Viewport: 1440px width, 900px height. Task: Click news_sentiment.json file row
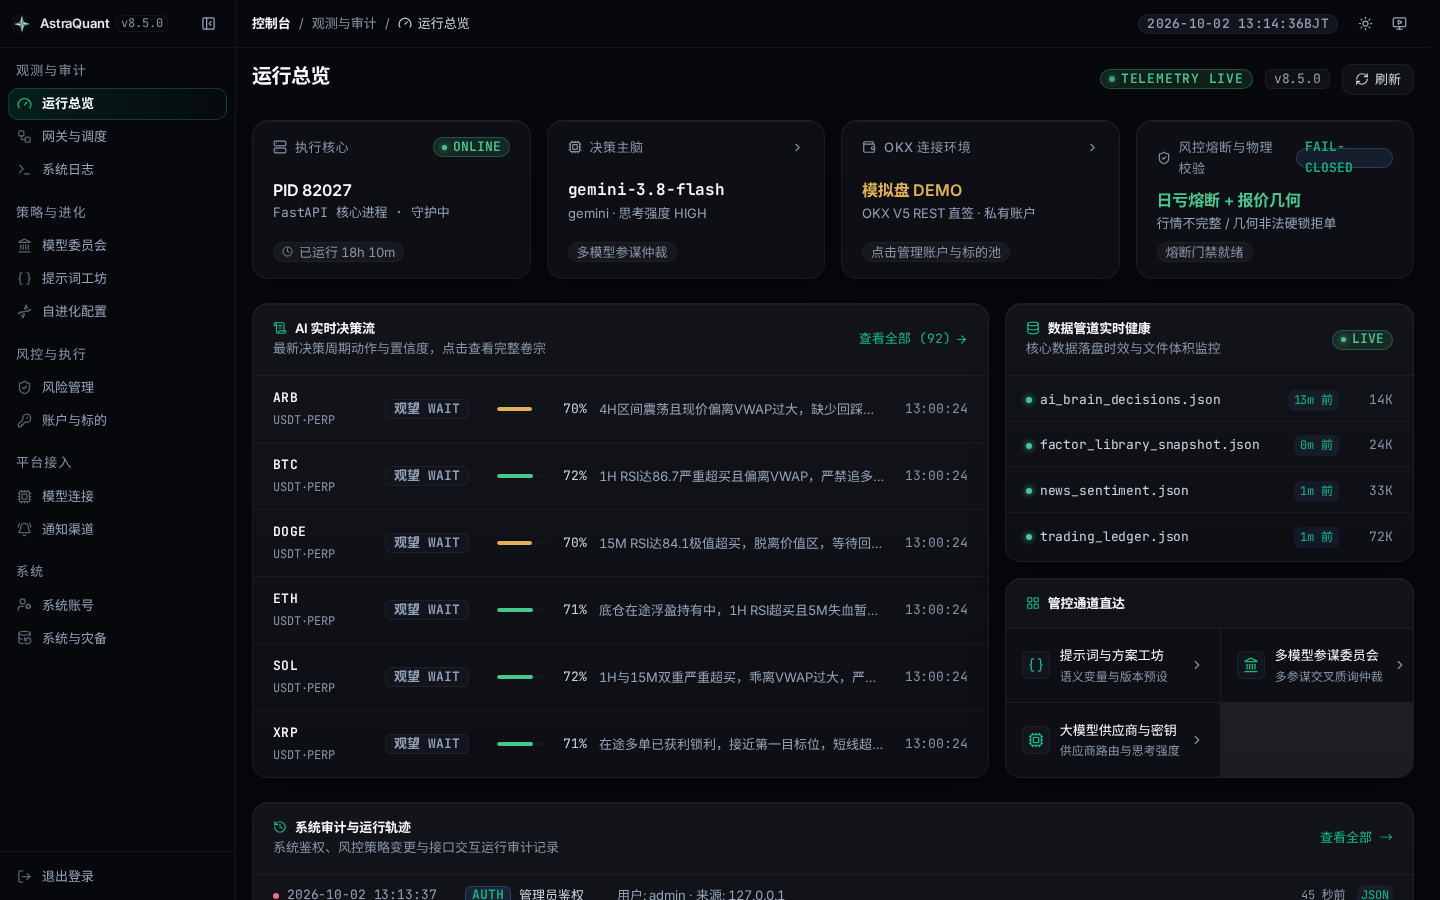coord(1209,491)
